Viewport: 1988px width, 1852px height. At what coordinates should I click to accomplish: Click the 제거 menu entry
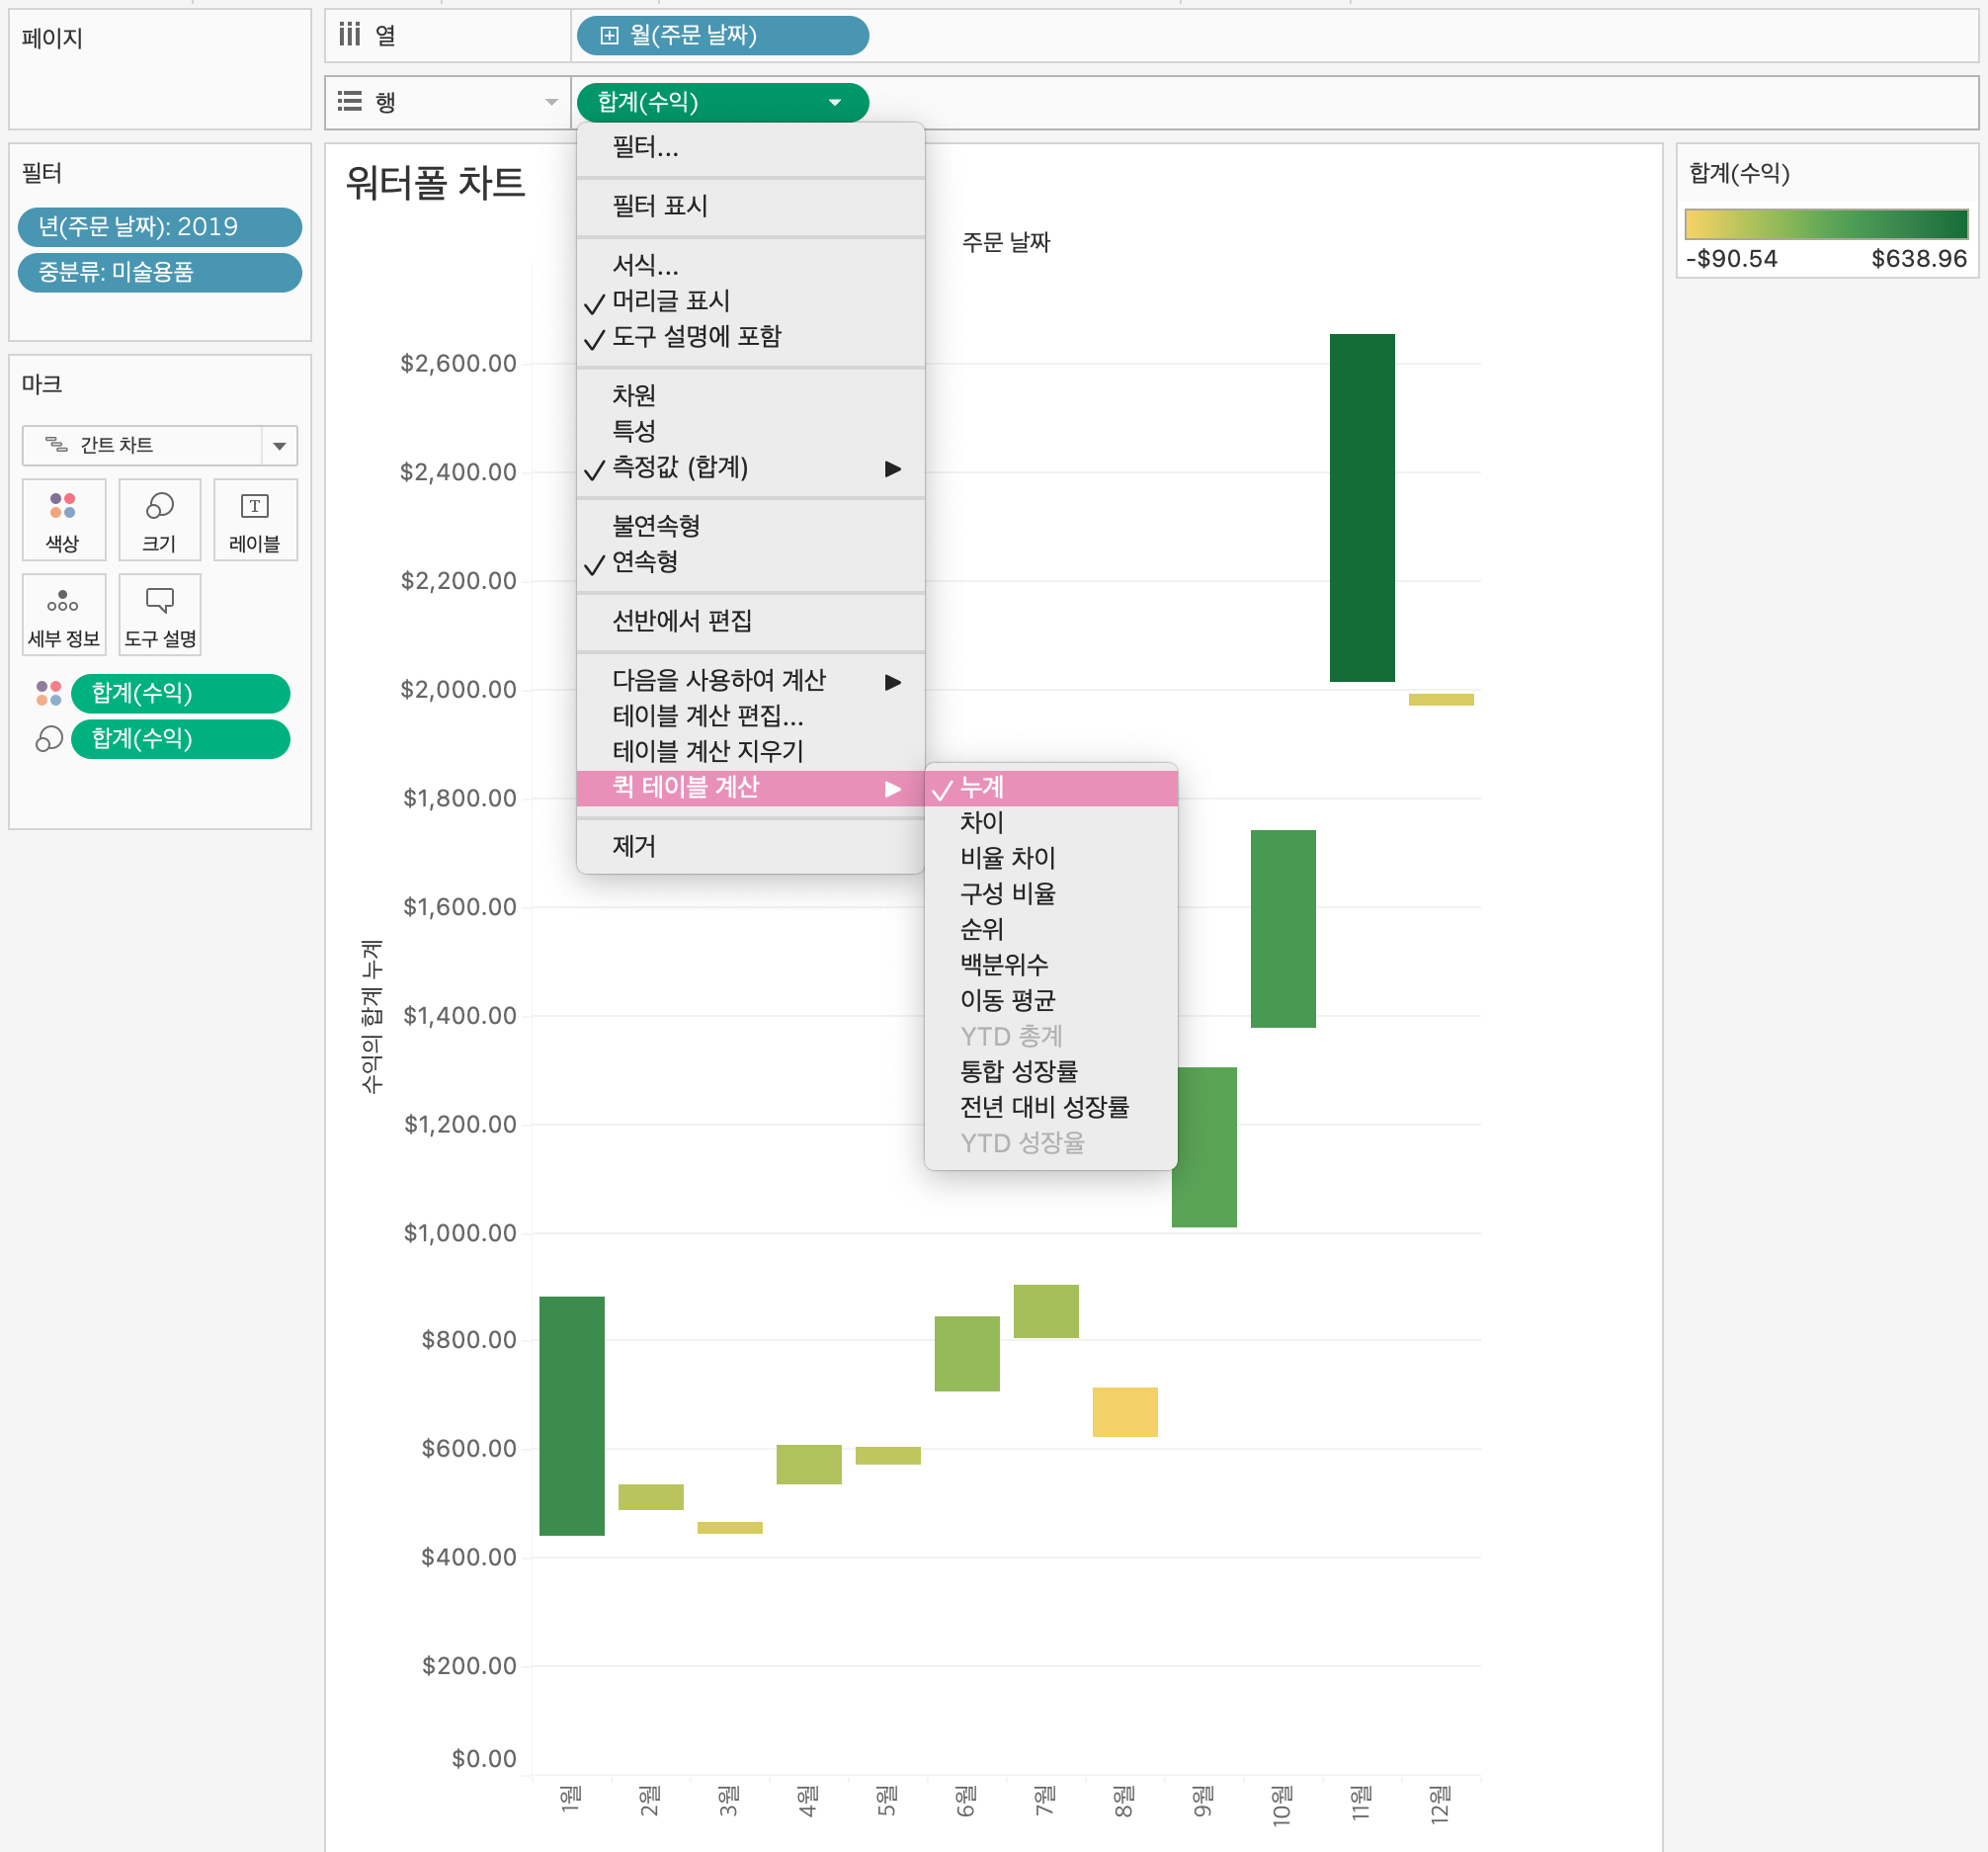pos(634,846)
